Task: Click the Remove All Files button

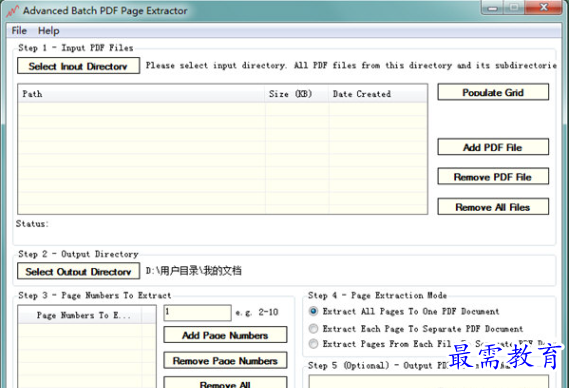Action: click(493, 207)
